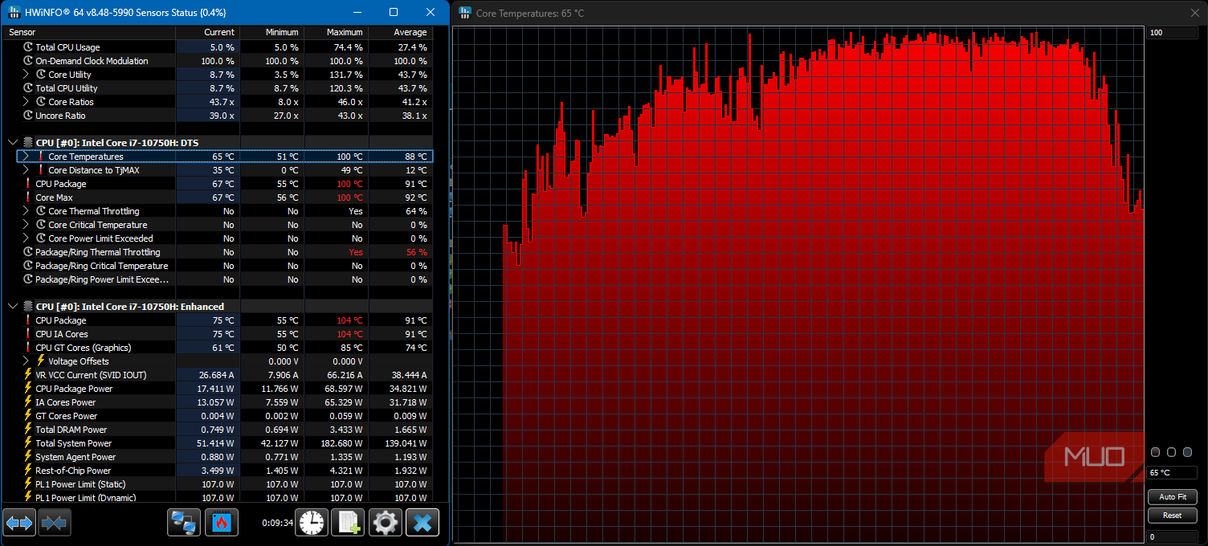Screen dimensions: 1208x546
Task: Expand the Core Ratios row
Action: pos(27,102)
